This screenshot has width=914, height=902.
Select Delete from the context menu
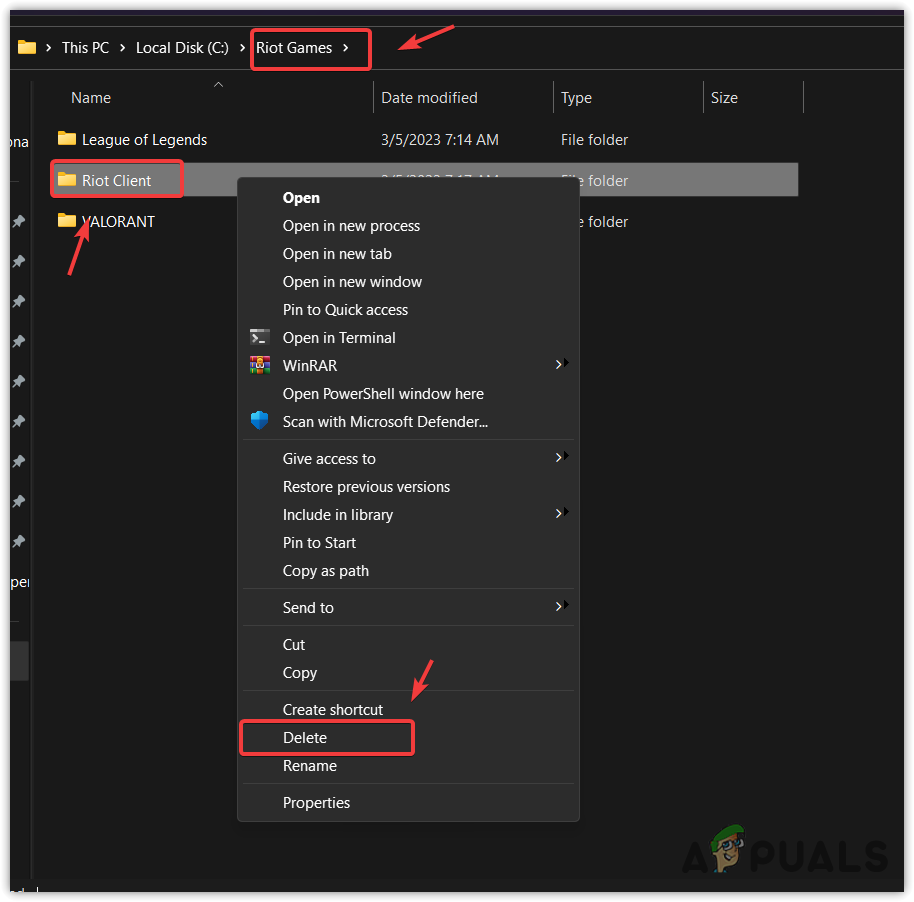[x=327, y=738]
